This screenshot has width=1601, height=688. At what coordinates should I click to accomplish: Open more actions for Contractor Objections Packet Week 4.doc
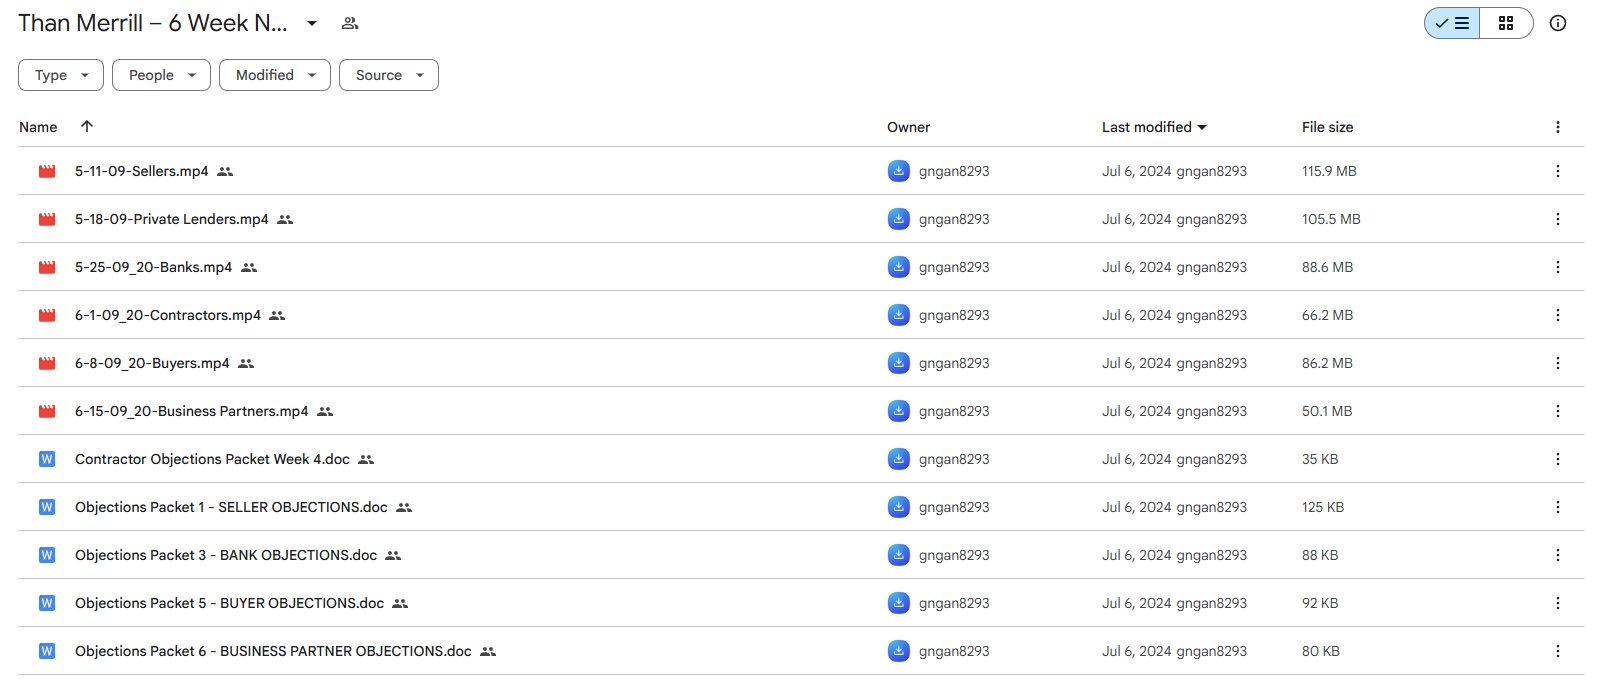click(1557, 459)
